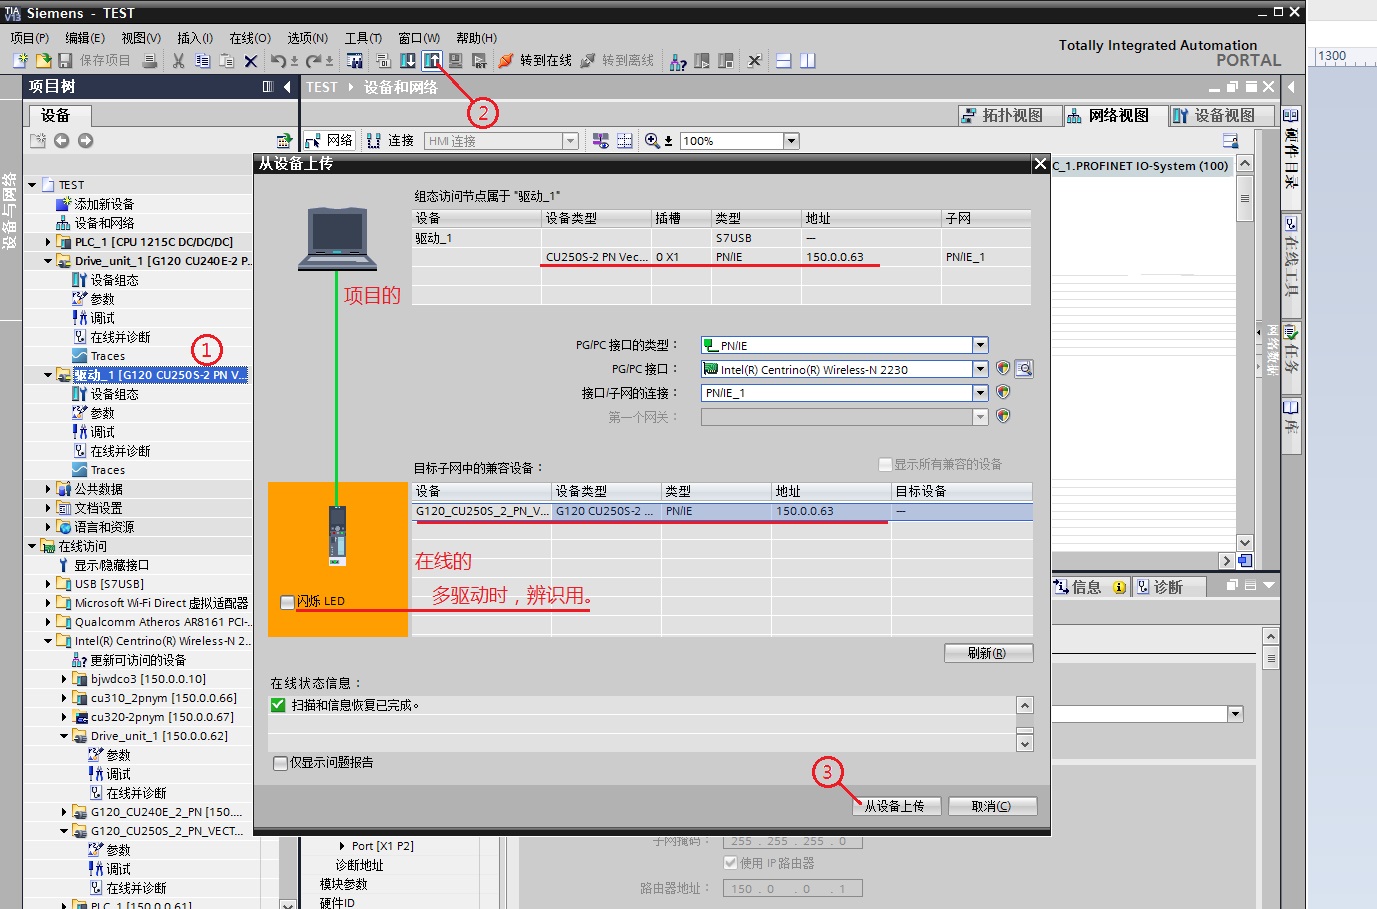Click the Open project folder icon
The image size is (1377, 909).
coord(44,61)
